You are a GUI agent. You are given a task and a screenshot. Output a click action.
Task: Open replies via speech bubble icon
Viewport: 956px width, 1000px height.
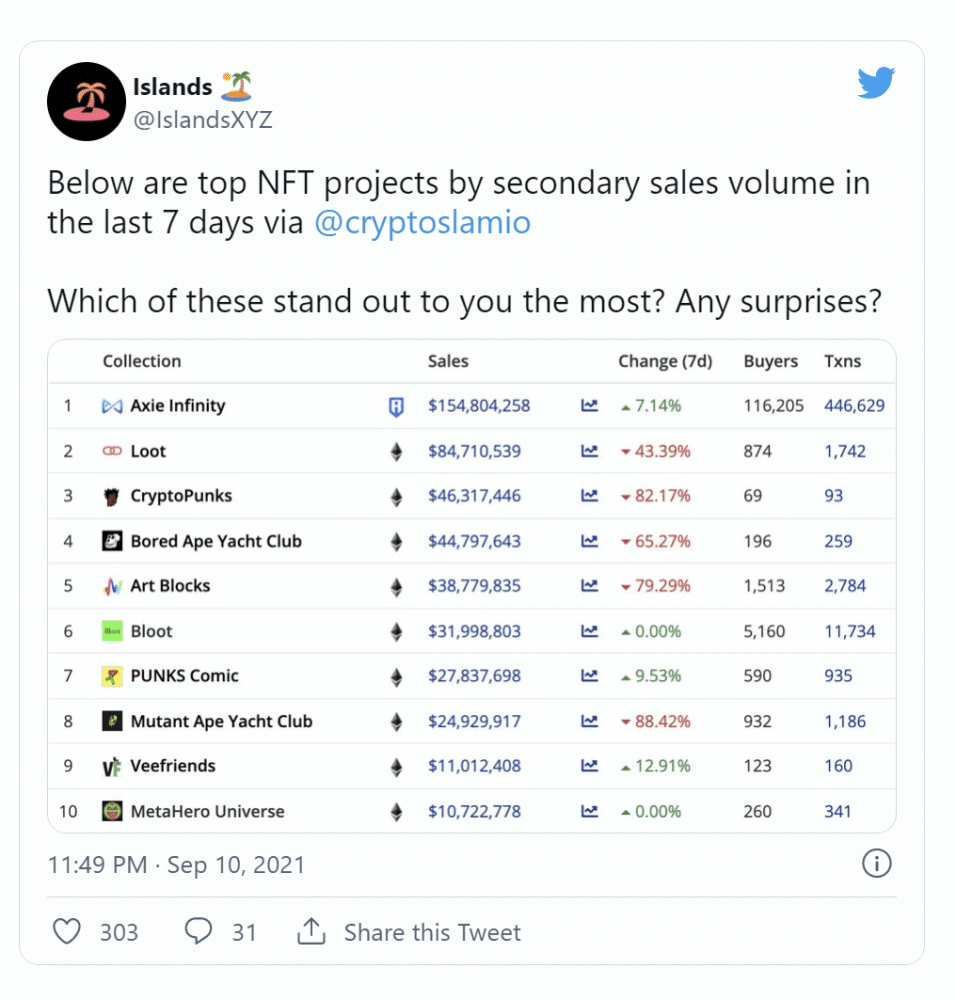tap(198, 932)
